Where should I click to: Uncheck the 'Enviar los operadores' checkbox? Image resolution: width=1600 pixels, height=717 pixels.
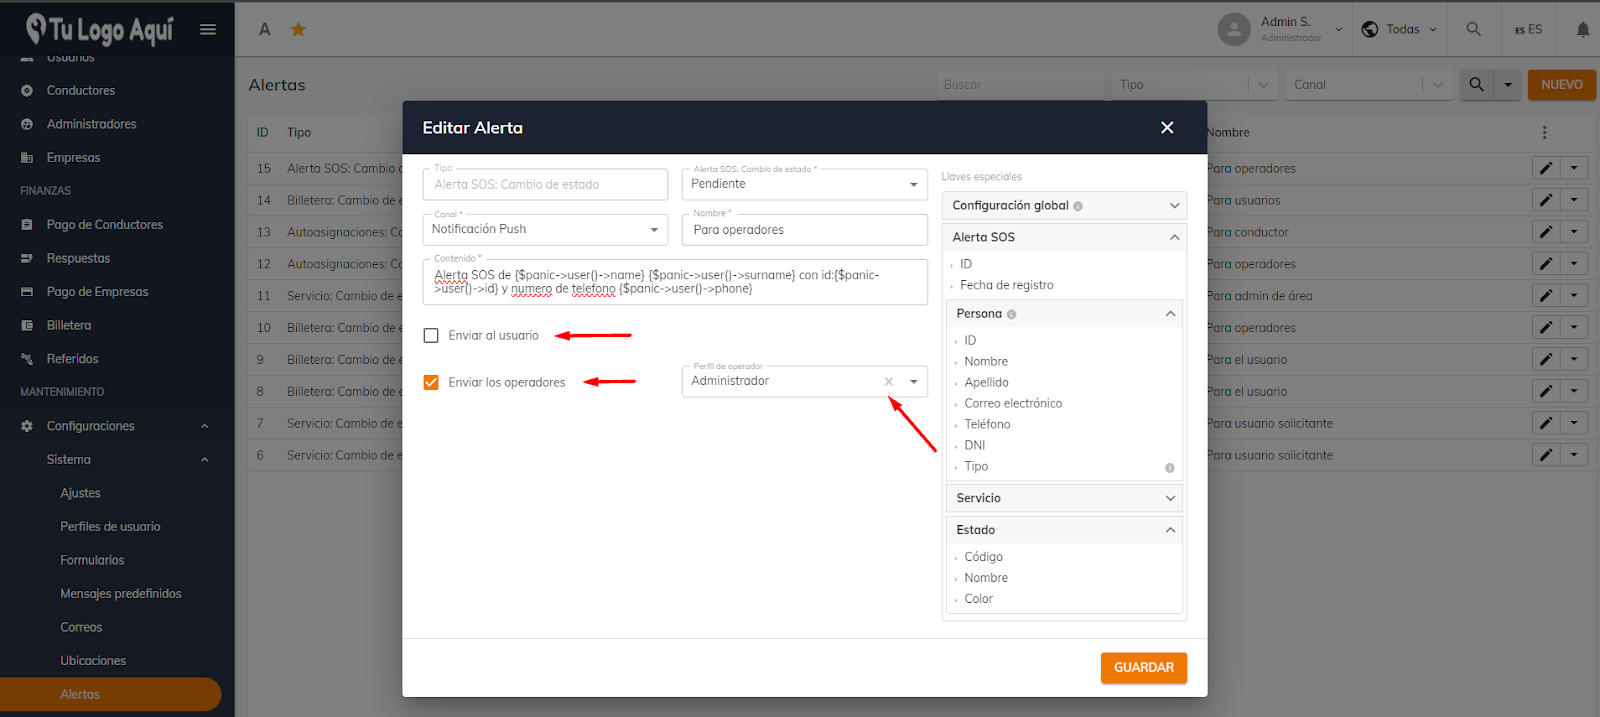click(431, 383)
